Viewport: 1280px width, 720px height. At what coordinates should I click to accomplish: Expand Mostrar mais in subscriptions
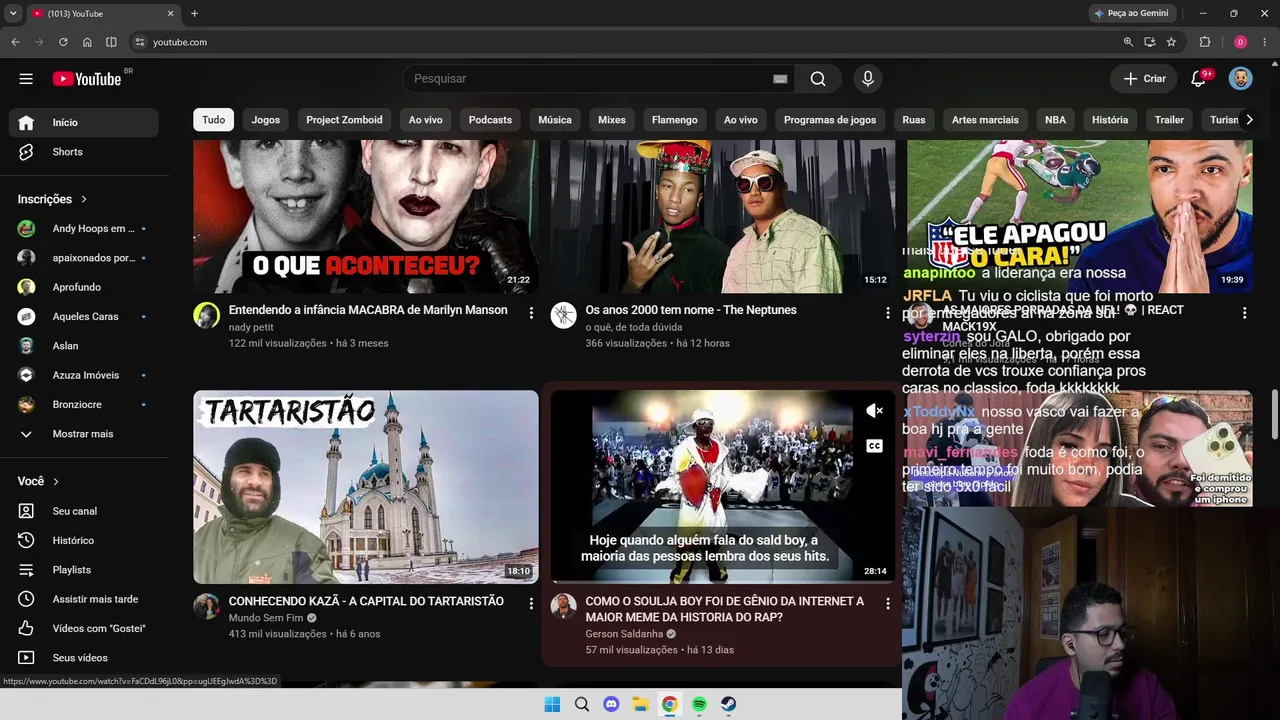(84, 434)
